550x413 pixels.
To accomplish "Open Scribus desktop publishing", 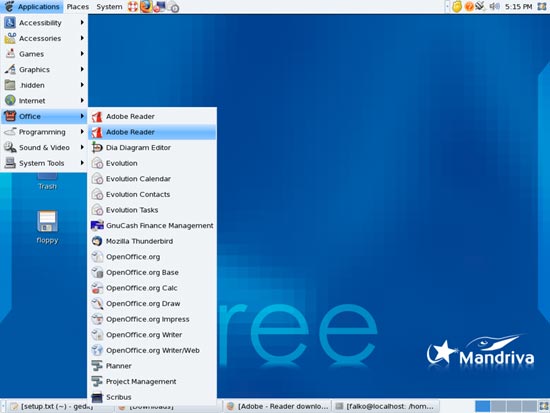I will (x=152, y=397).
